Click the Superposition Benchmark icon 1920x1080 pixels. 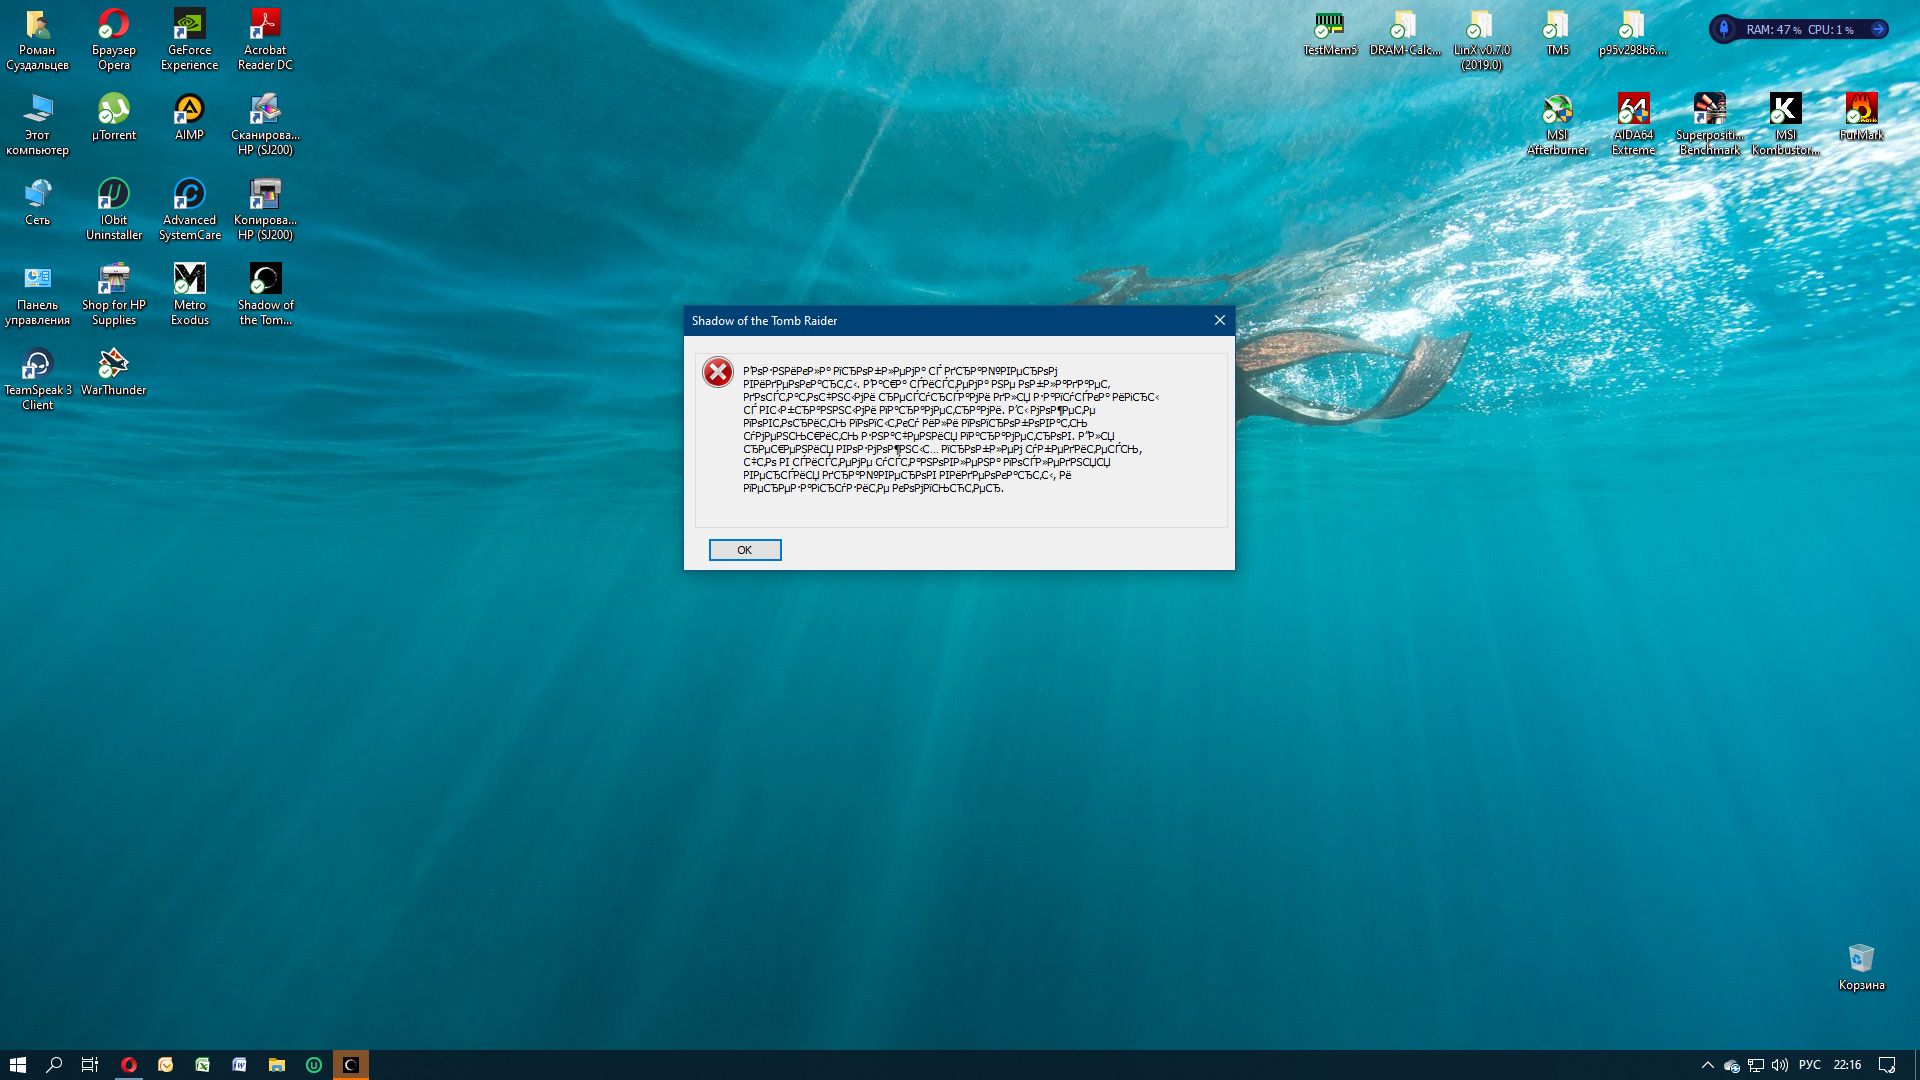click(x=1709, y=123)
